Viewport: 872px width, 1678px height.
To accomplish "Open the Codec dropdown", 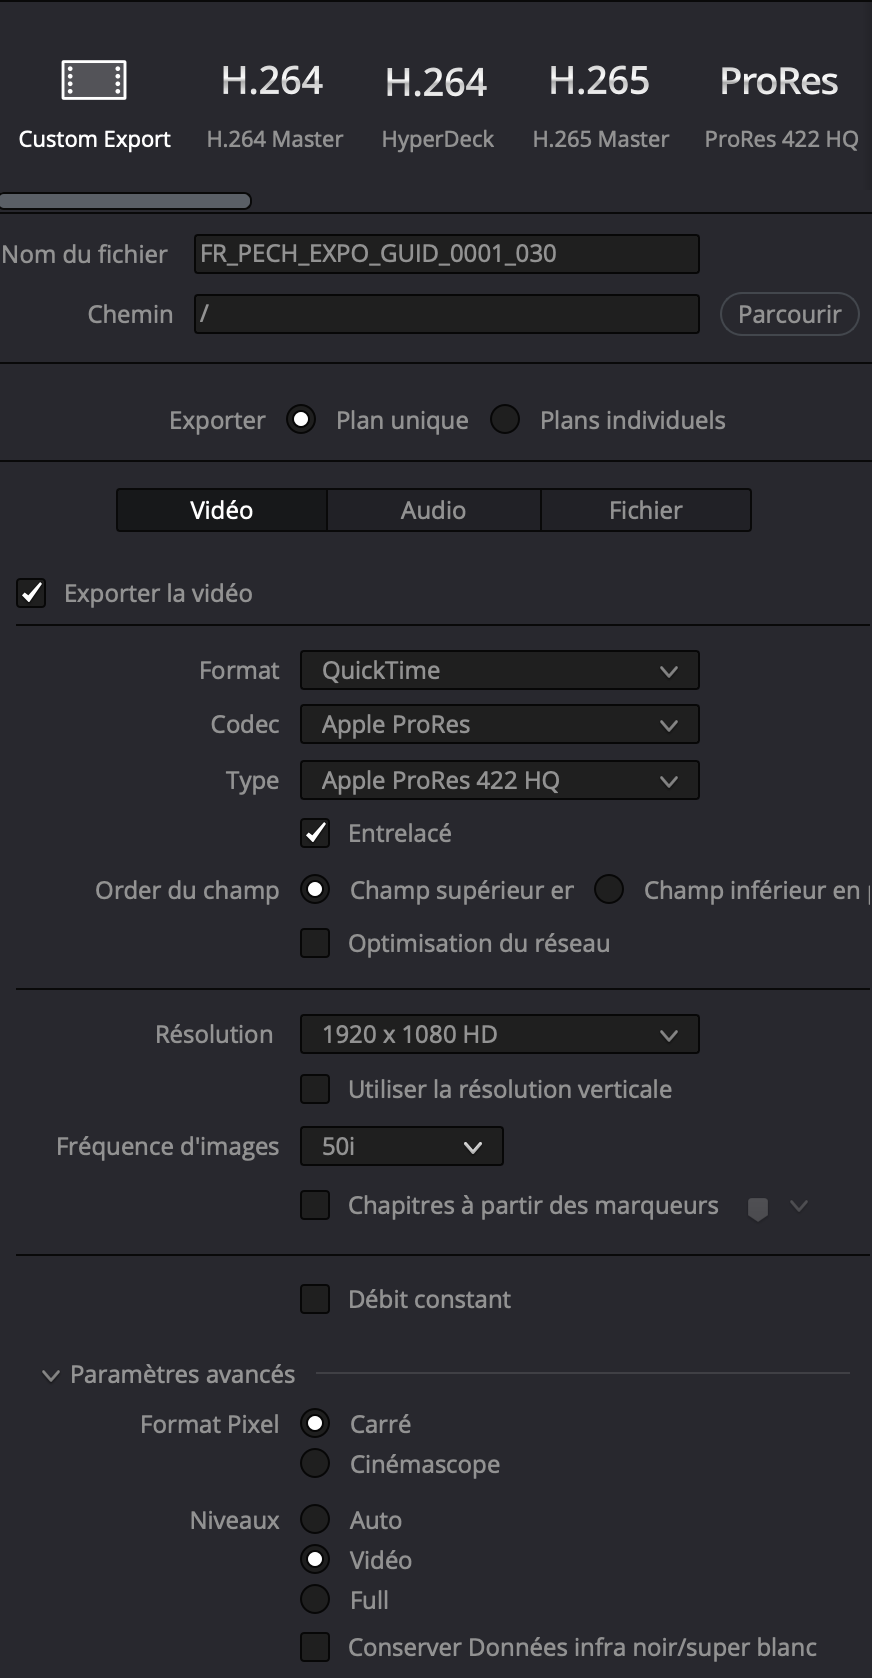I will click(x=499, y=724).
